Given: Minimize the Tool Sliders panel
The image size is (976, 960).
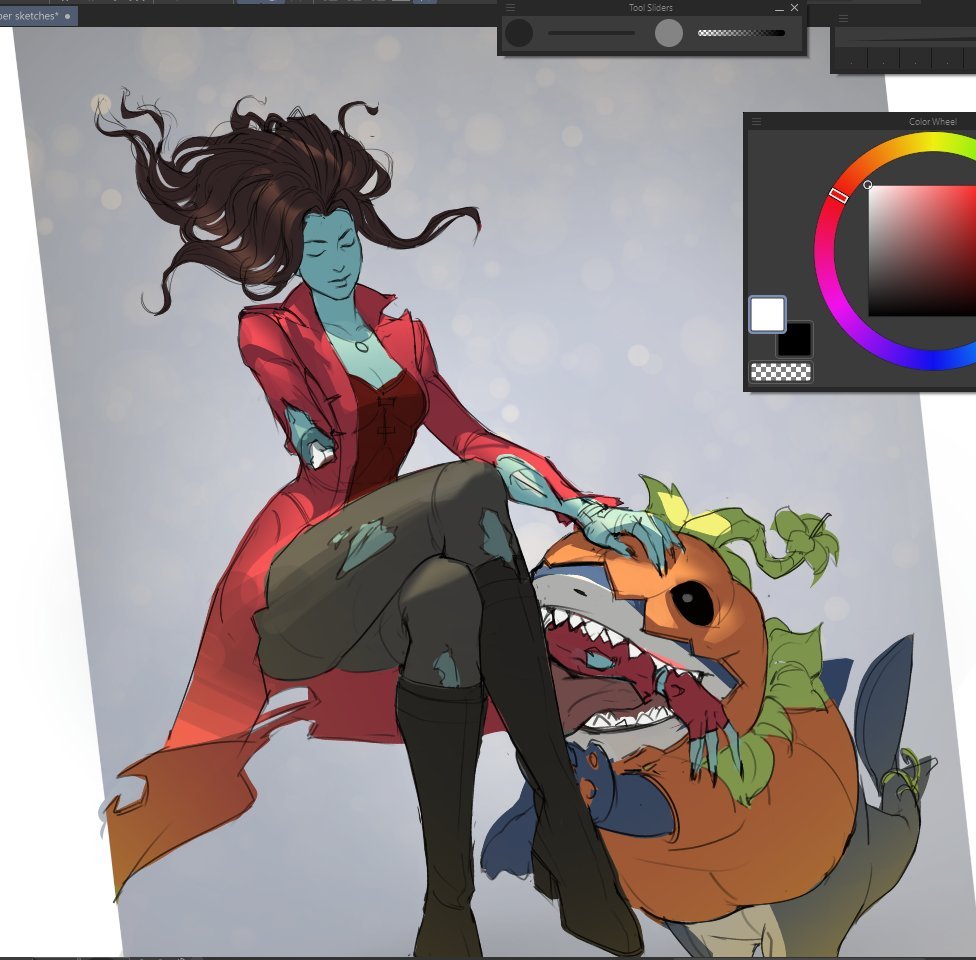Looking at the screenshot, I should point(779,8).
